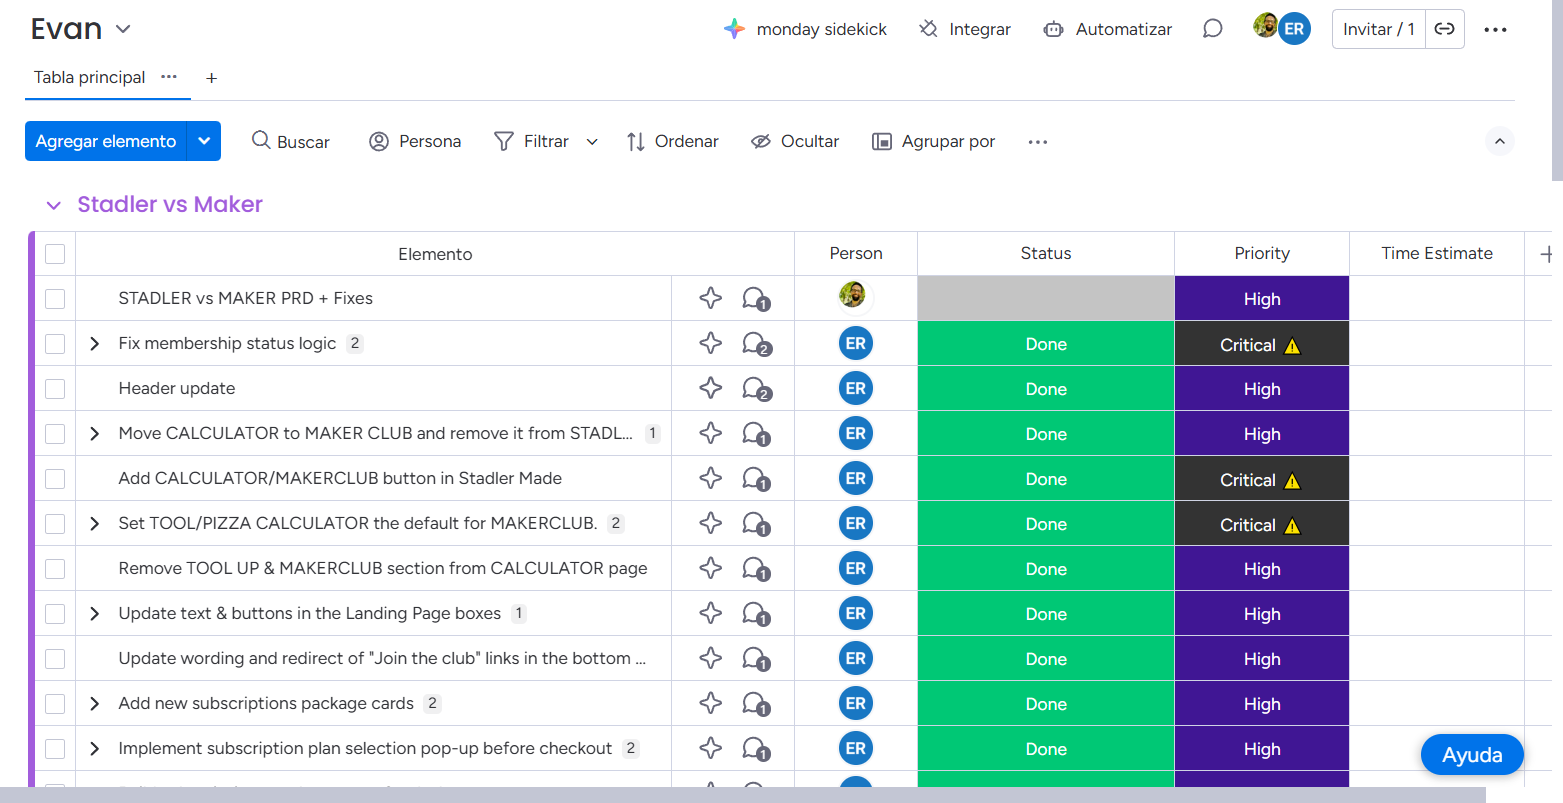The height and width of the screenshot is (803, 1563).
Task: Copy board link with the link icon
Action: coord(1444,29)
